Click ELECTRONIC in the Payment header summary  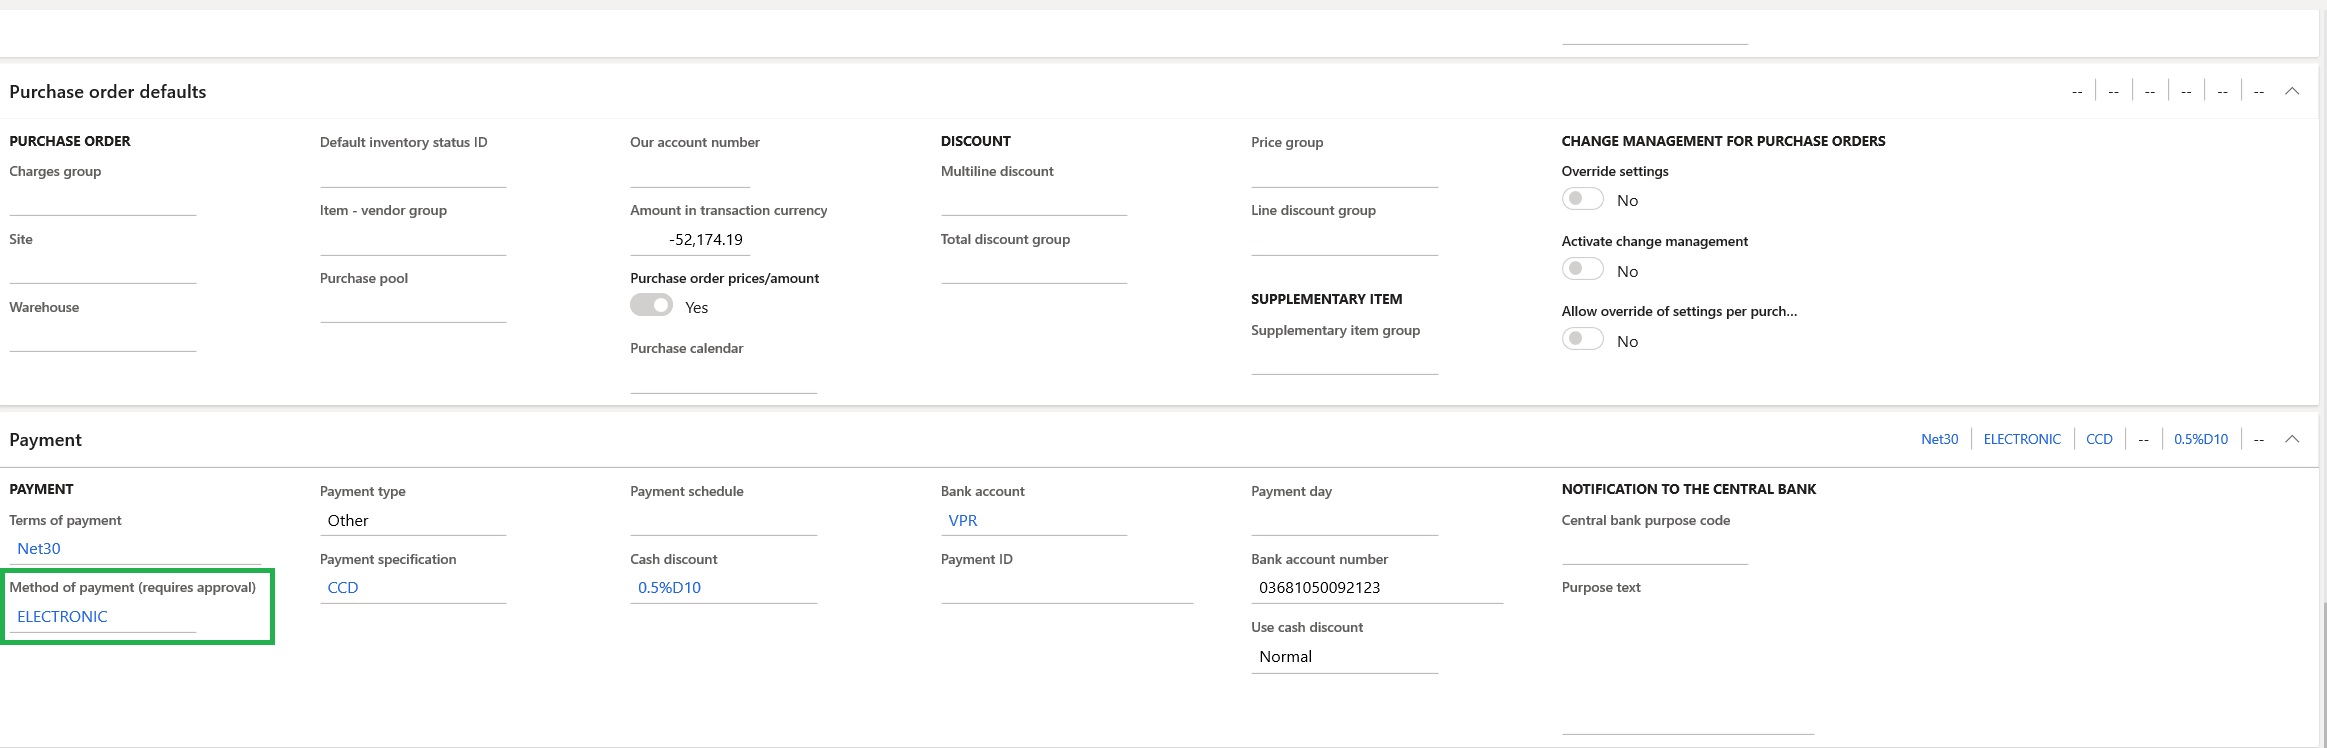[2022, 439]
